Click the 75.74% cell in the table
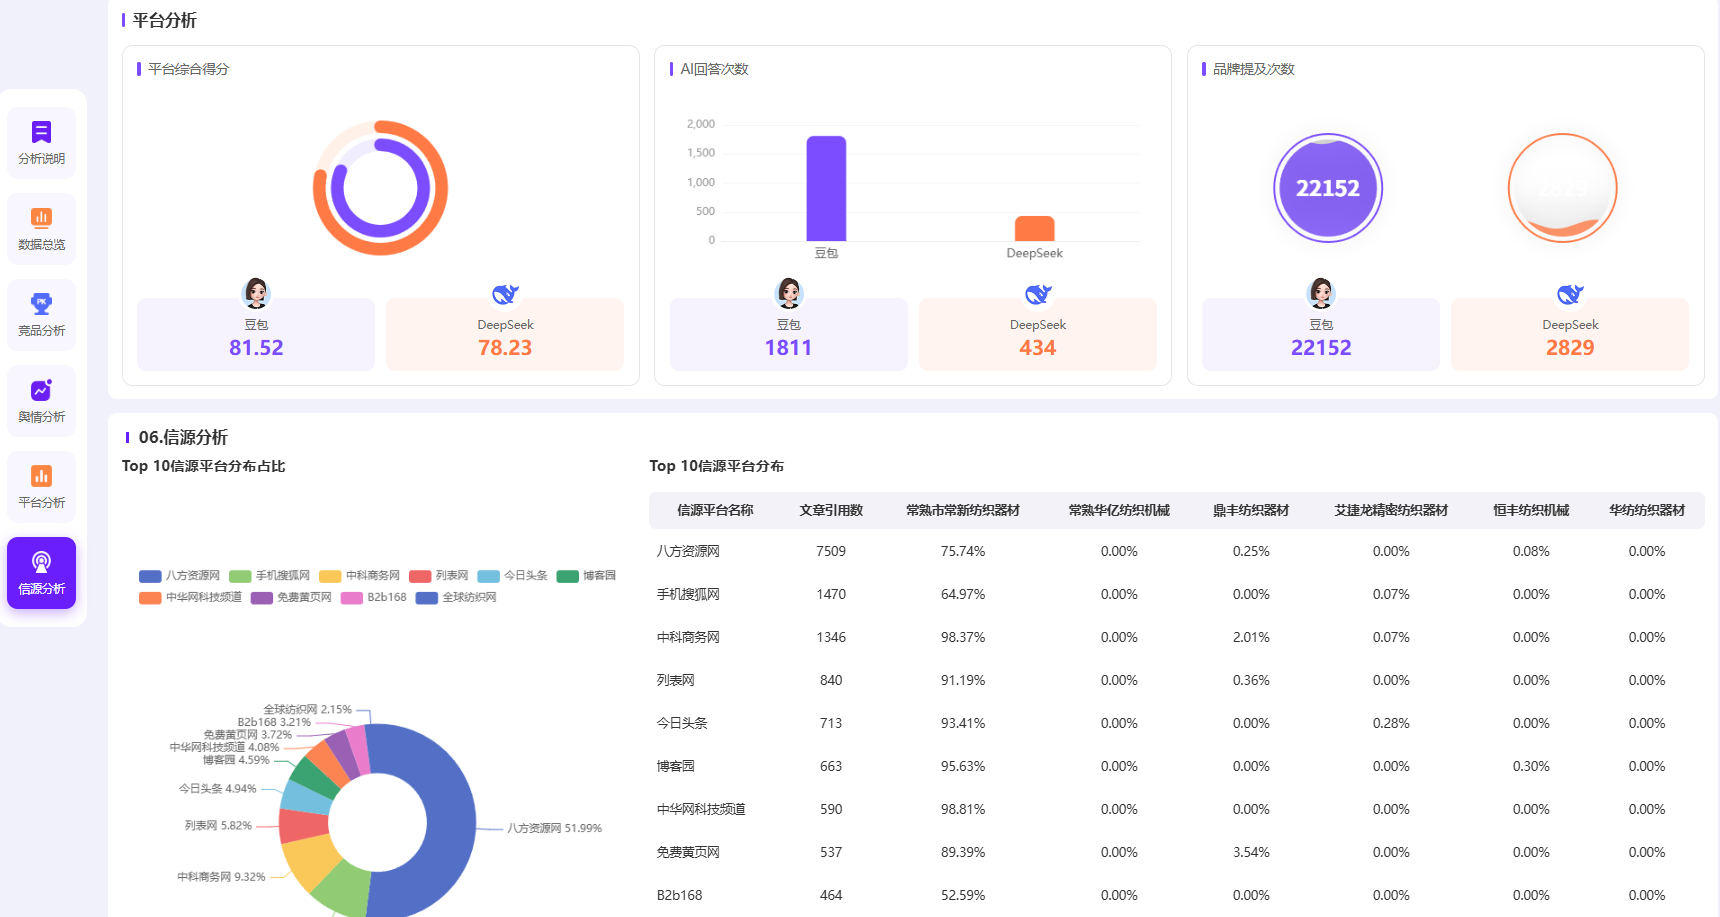 pyautogui.click(x=963, y=552)
